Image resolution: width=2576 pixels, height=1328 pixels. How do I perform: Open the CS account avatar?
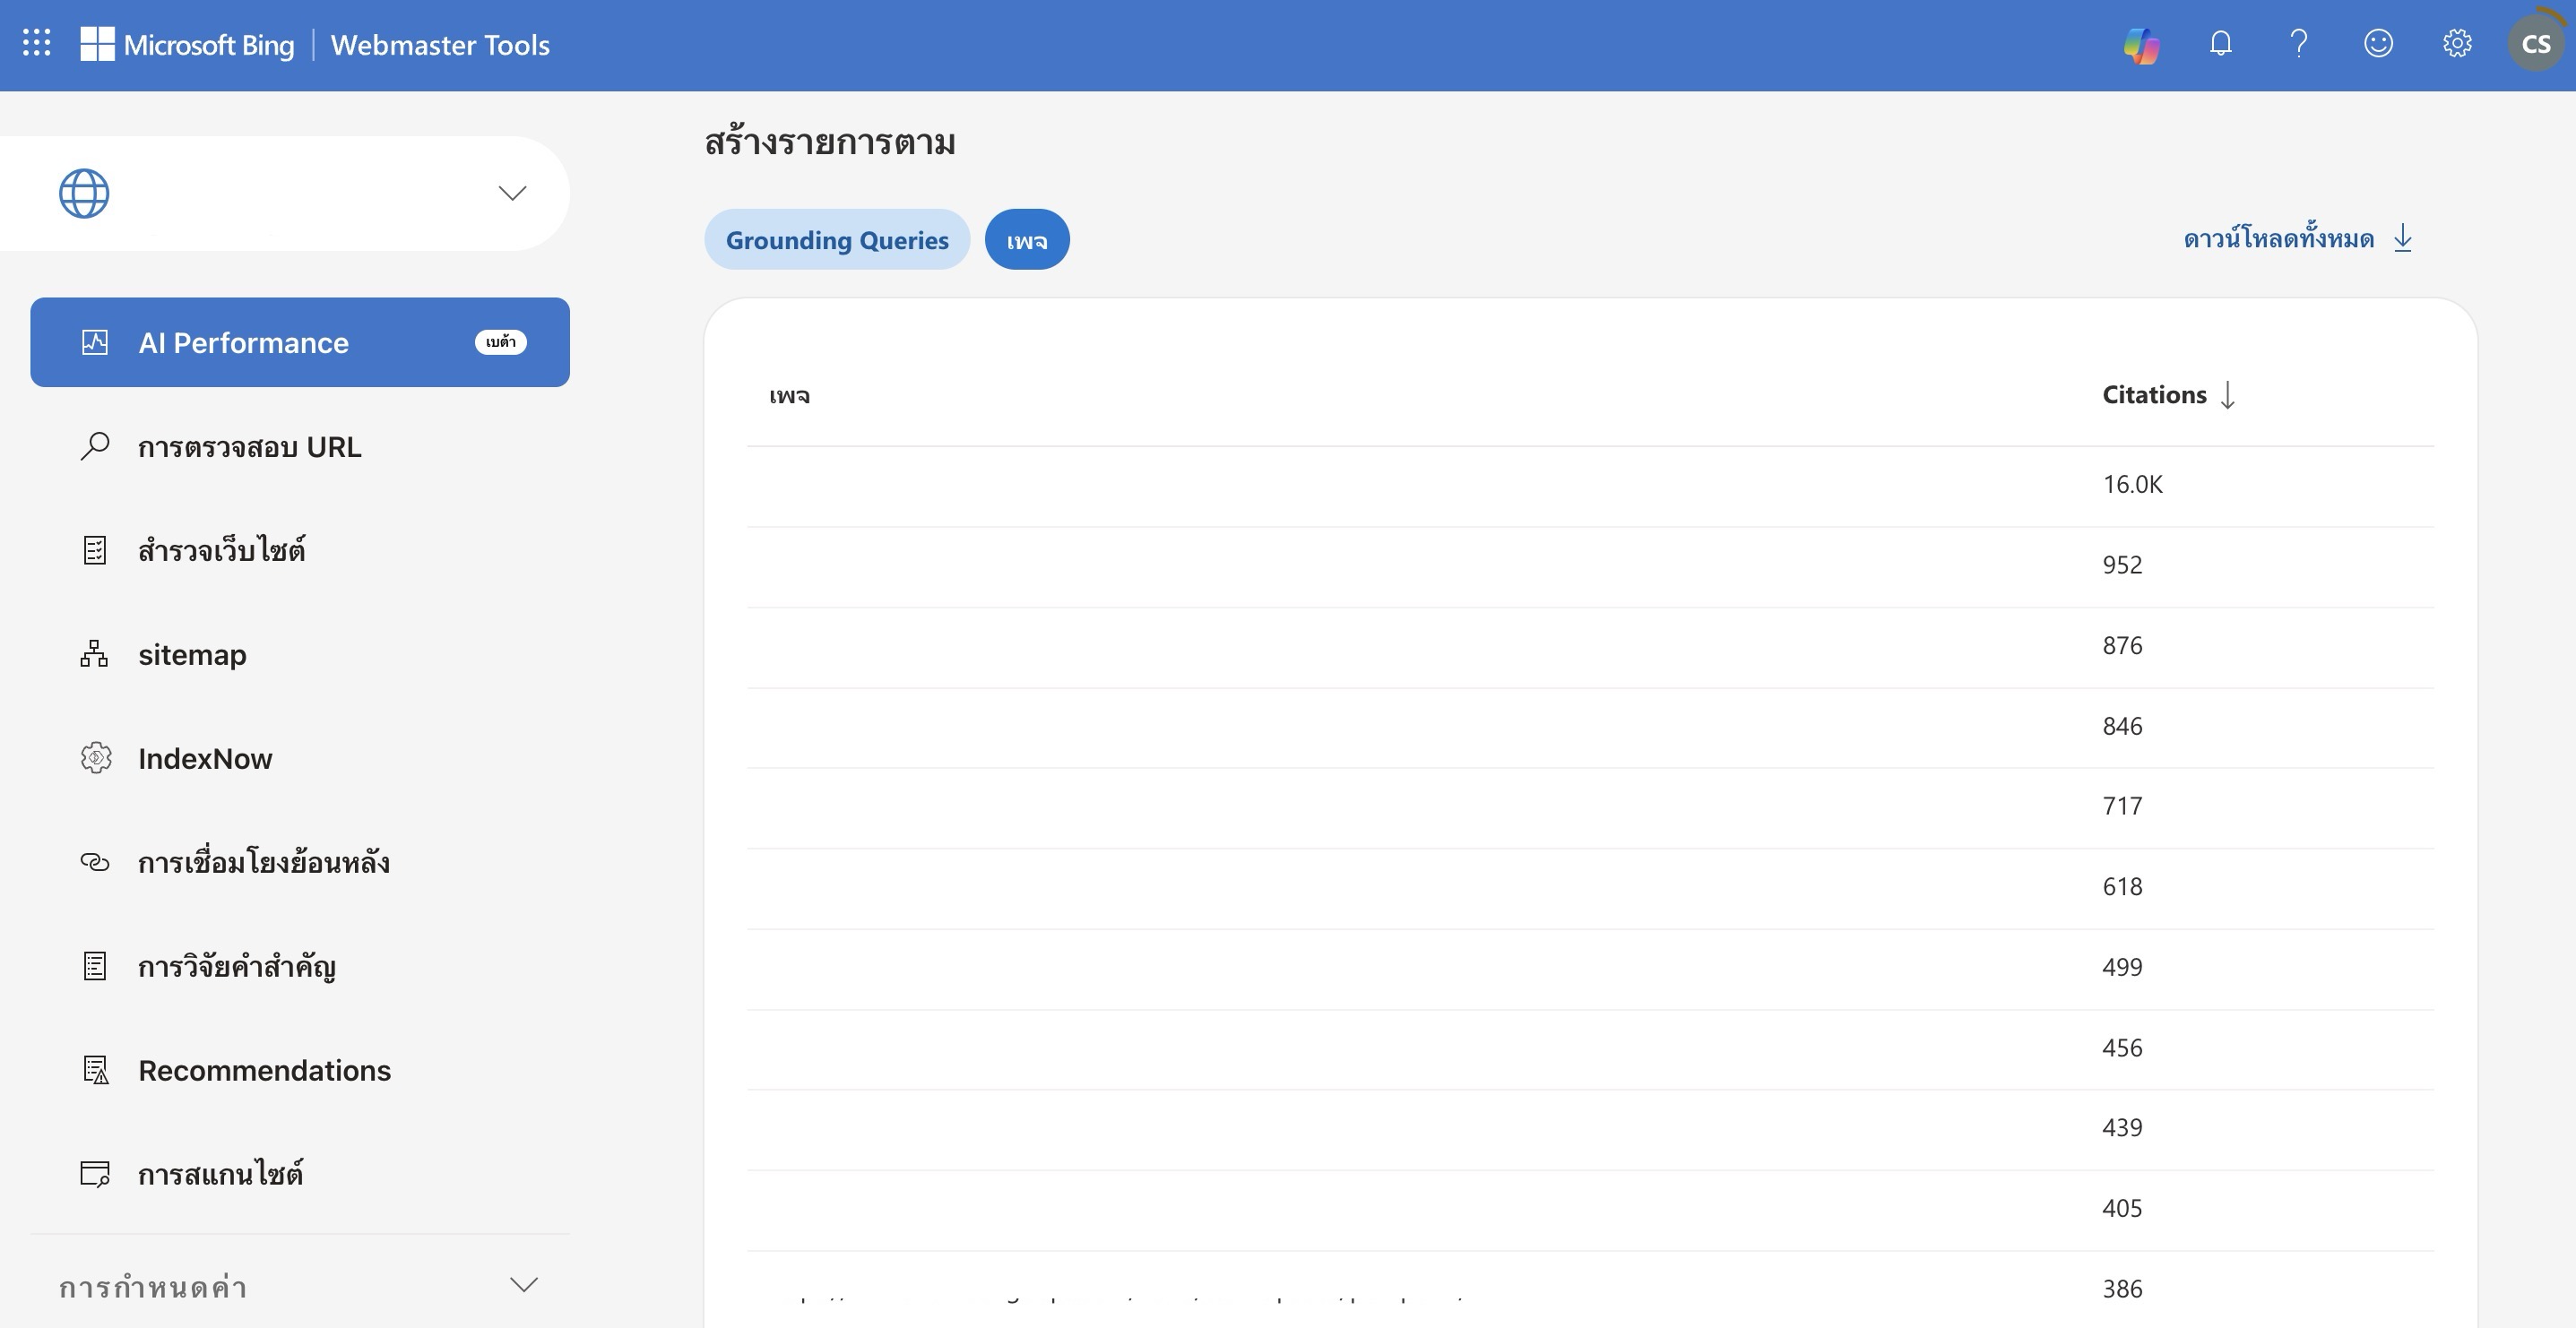pyautogui.click(x=2535, y=44)
